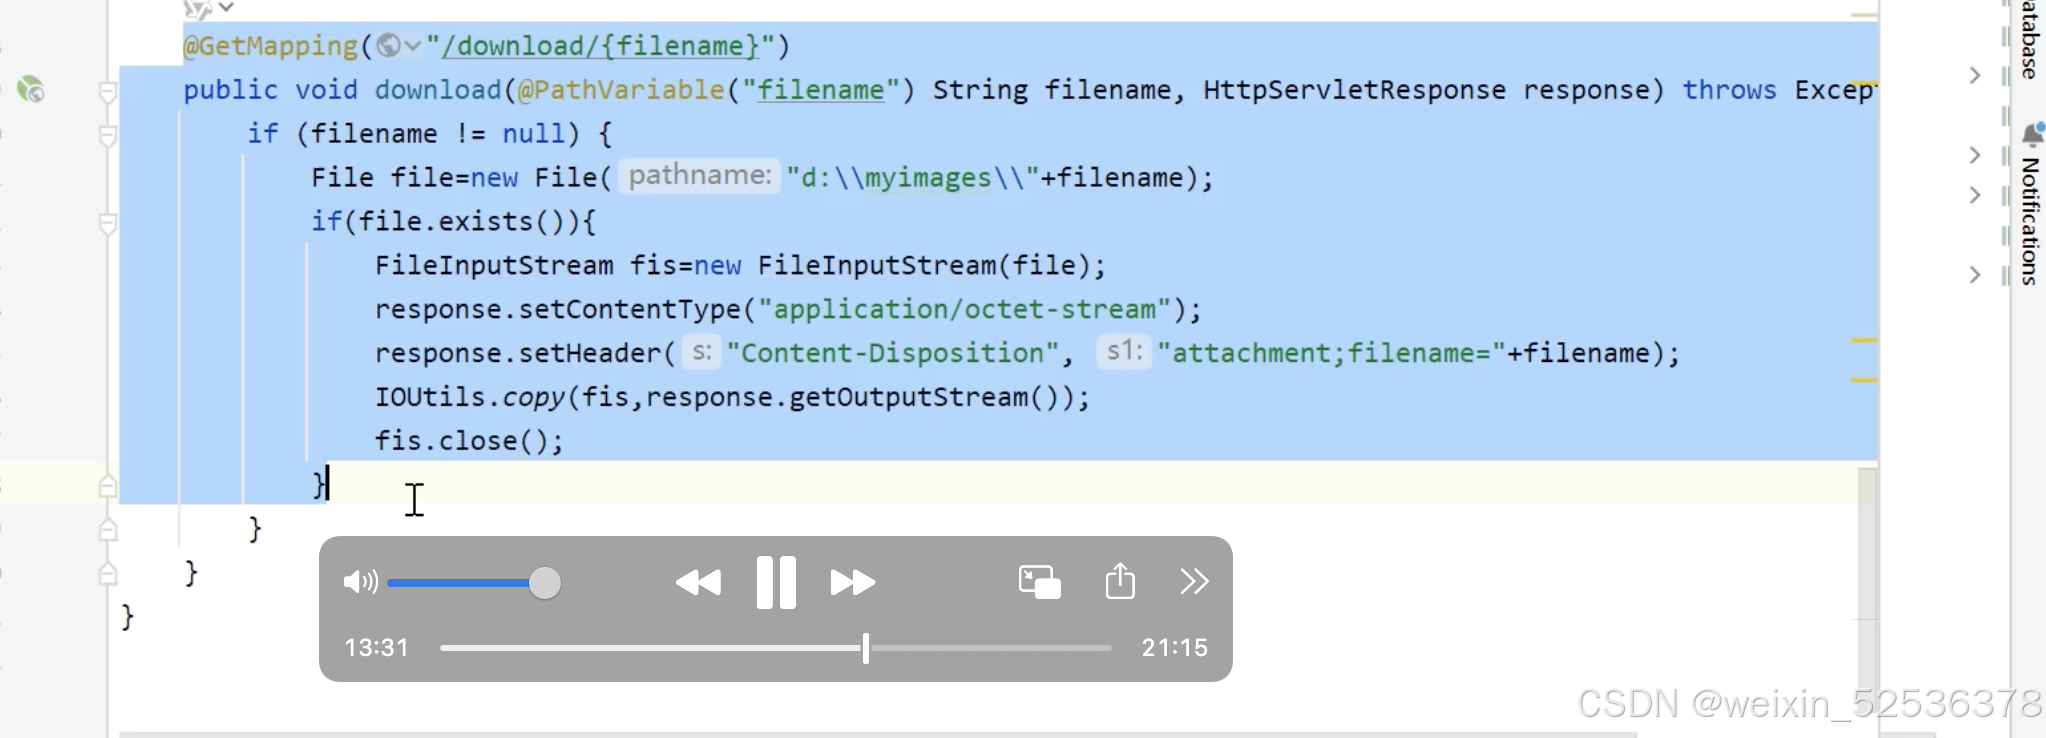Click the "Content-Disposition" header string
Screen dimensions: 2046x738
coord(893,353)
